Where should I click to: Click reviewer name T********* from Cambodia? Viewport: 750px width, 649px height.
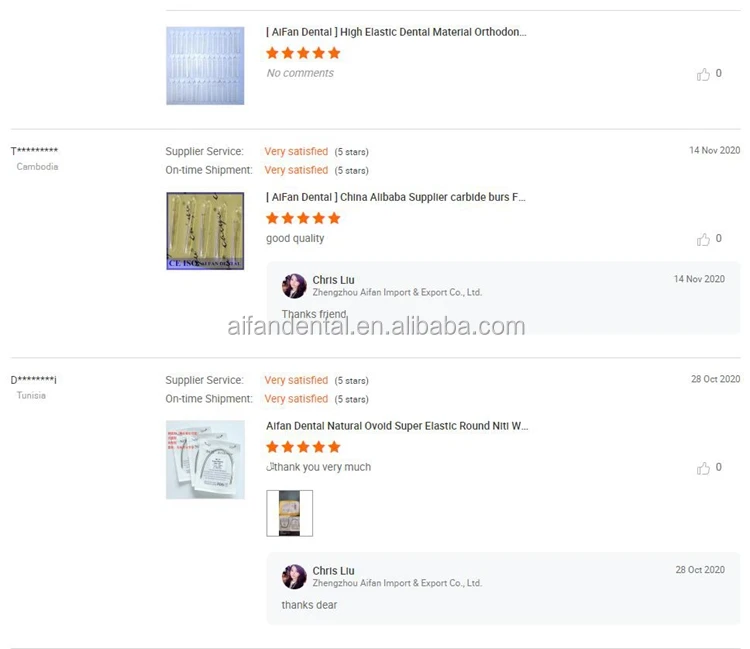coord(34,152)
